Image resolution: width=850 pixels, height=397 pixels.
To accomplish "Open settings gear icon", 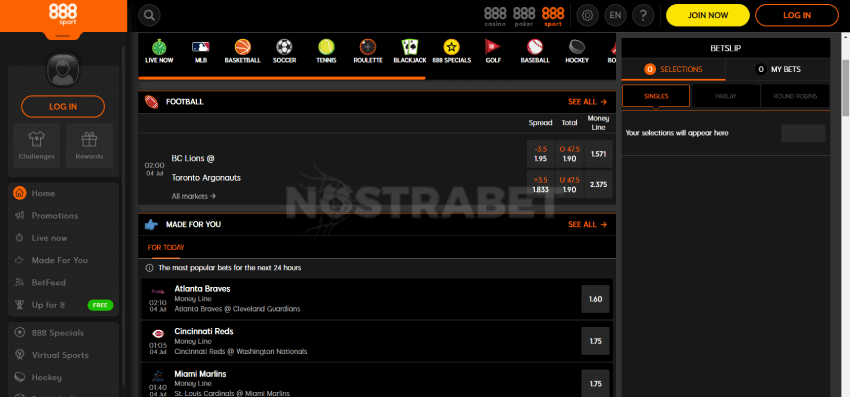I will (x=587, y=15).
